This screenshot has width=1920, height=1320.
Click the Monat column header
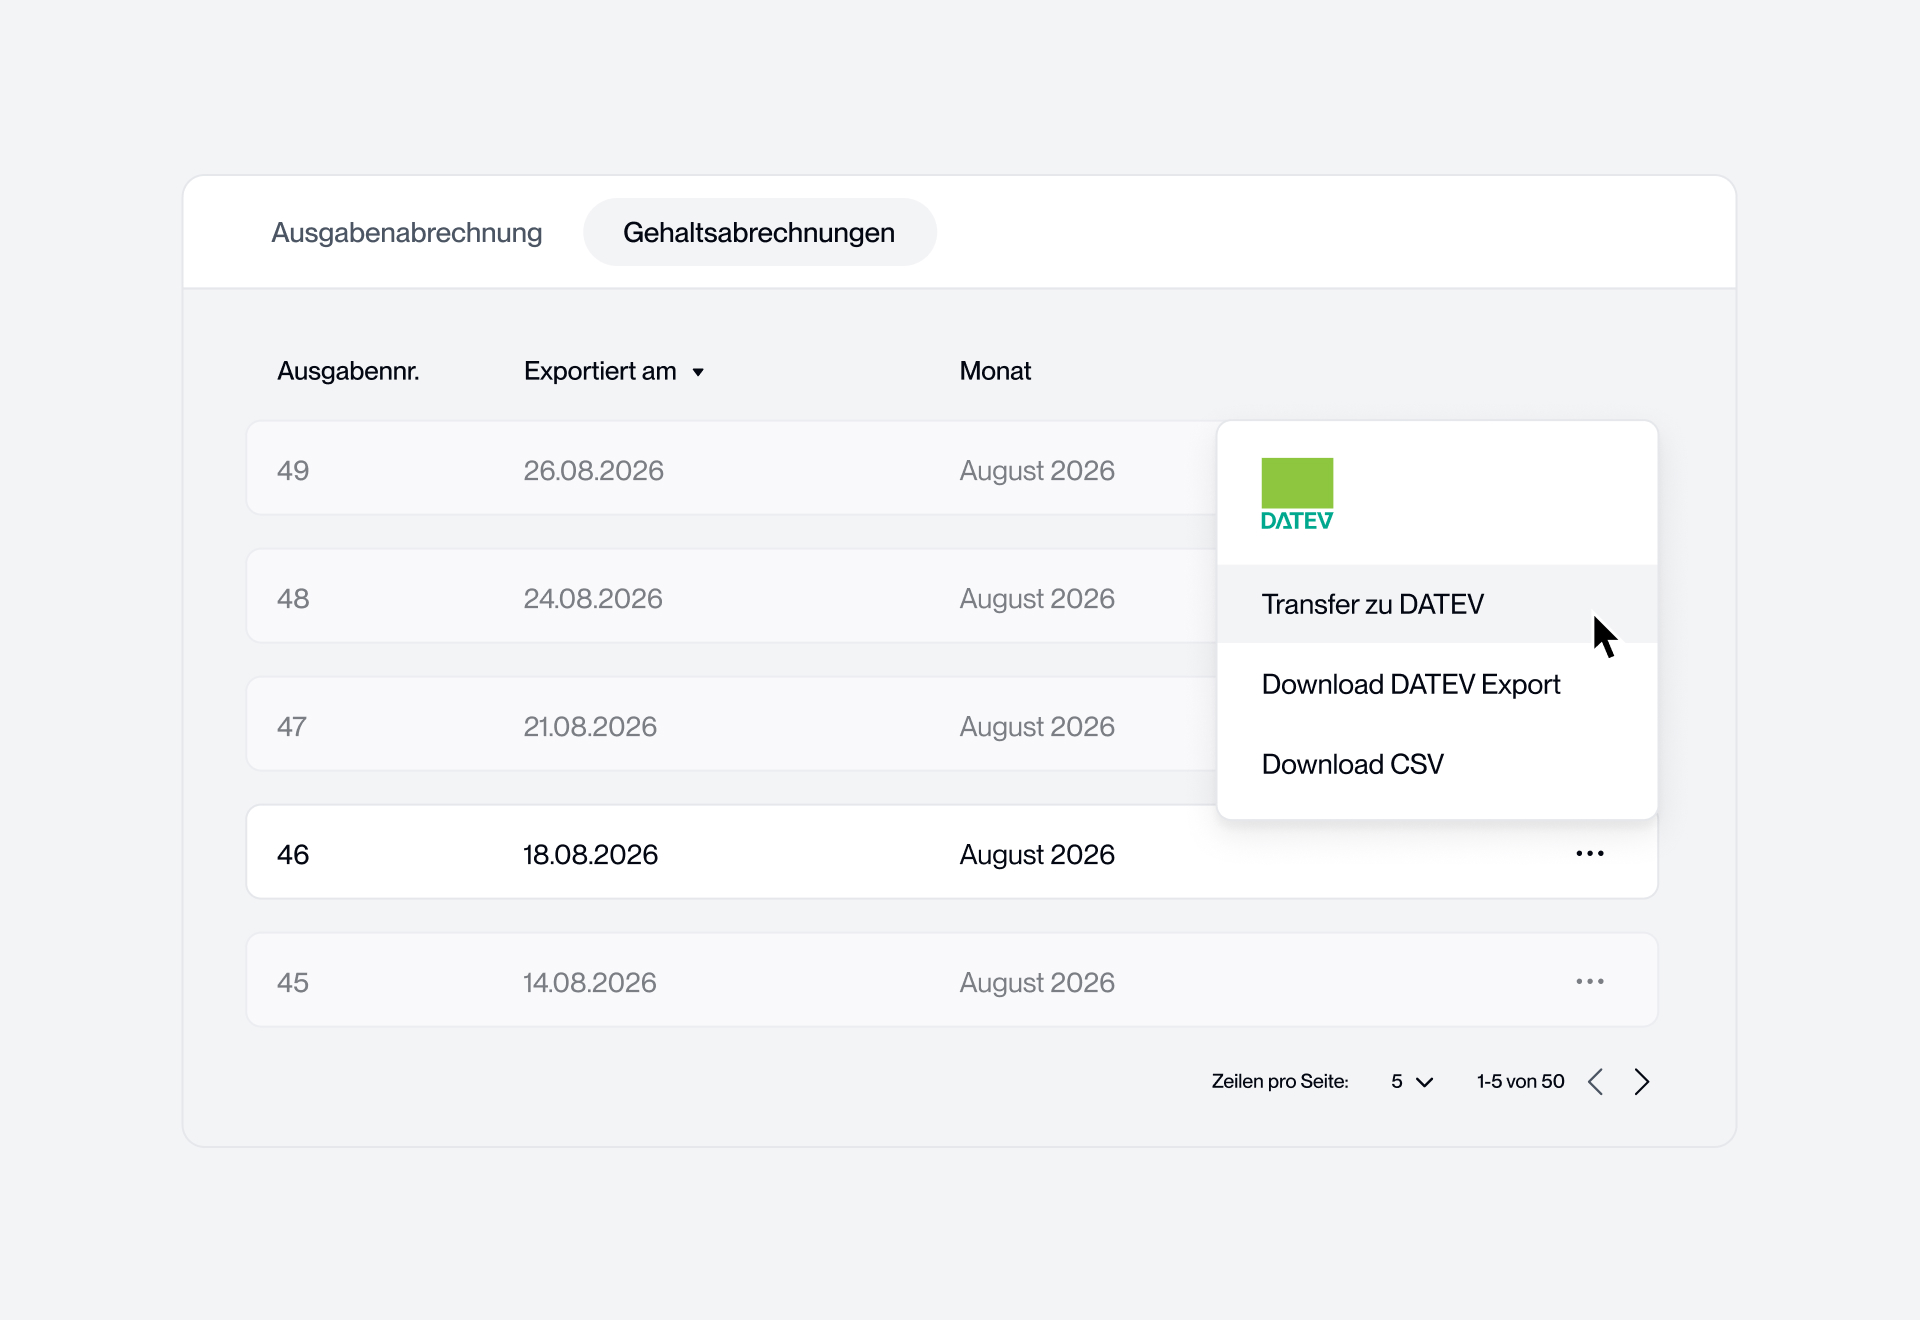995,371
